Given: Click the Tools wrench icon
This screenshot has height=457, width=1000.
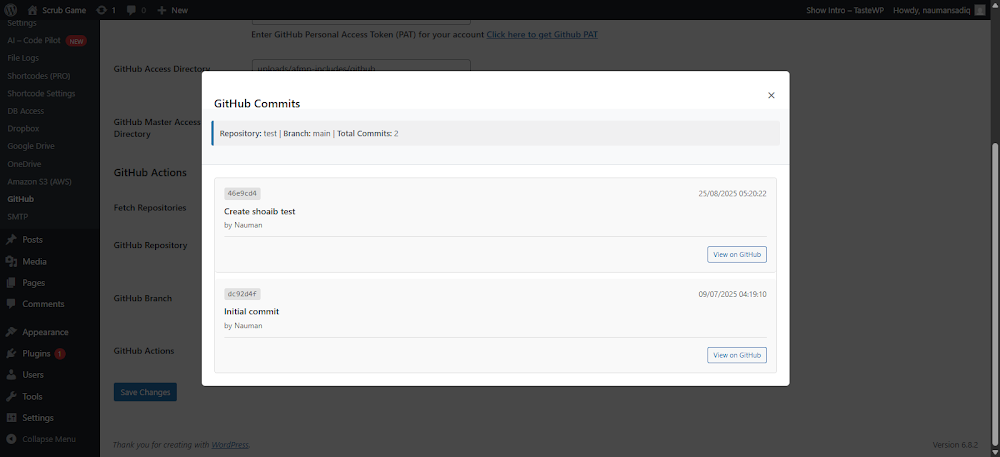Looking at the screenshot, I should (10, 397).
